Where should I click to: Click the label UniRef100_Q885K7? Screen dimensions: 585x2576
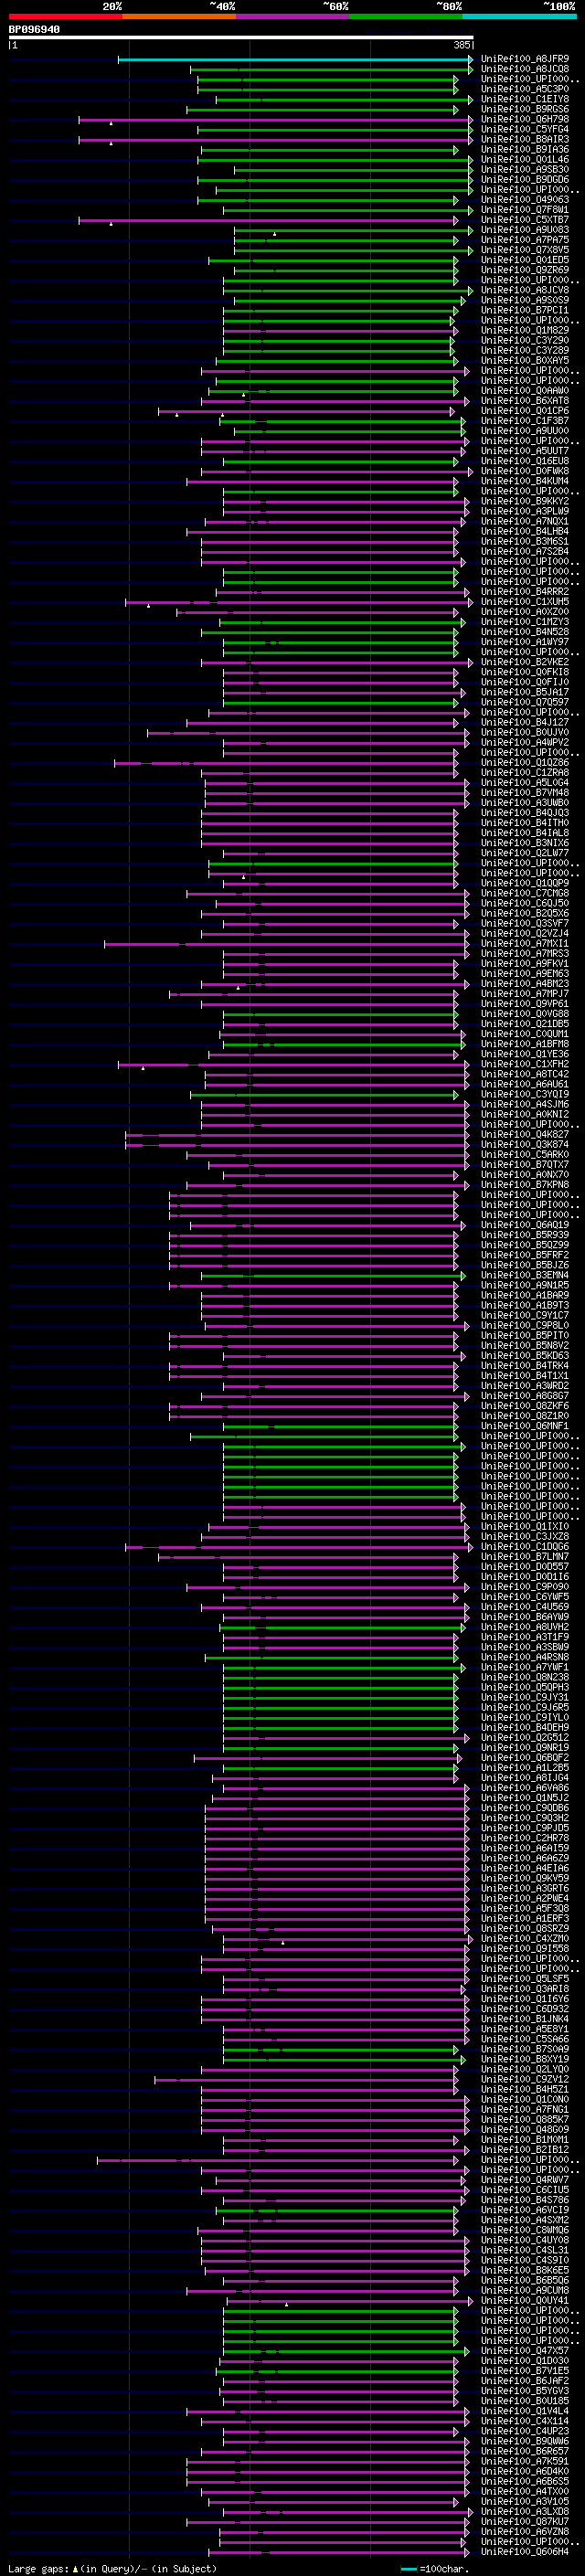point(525,2119)
